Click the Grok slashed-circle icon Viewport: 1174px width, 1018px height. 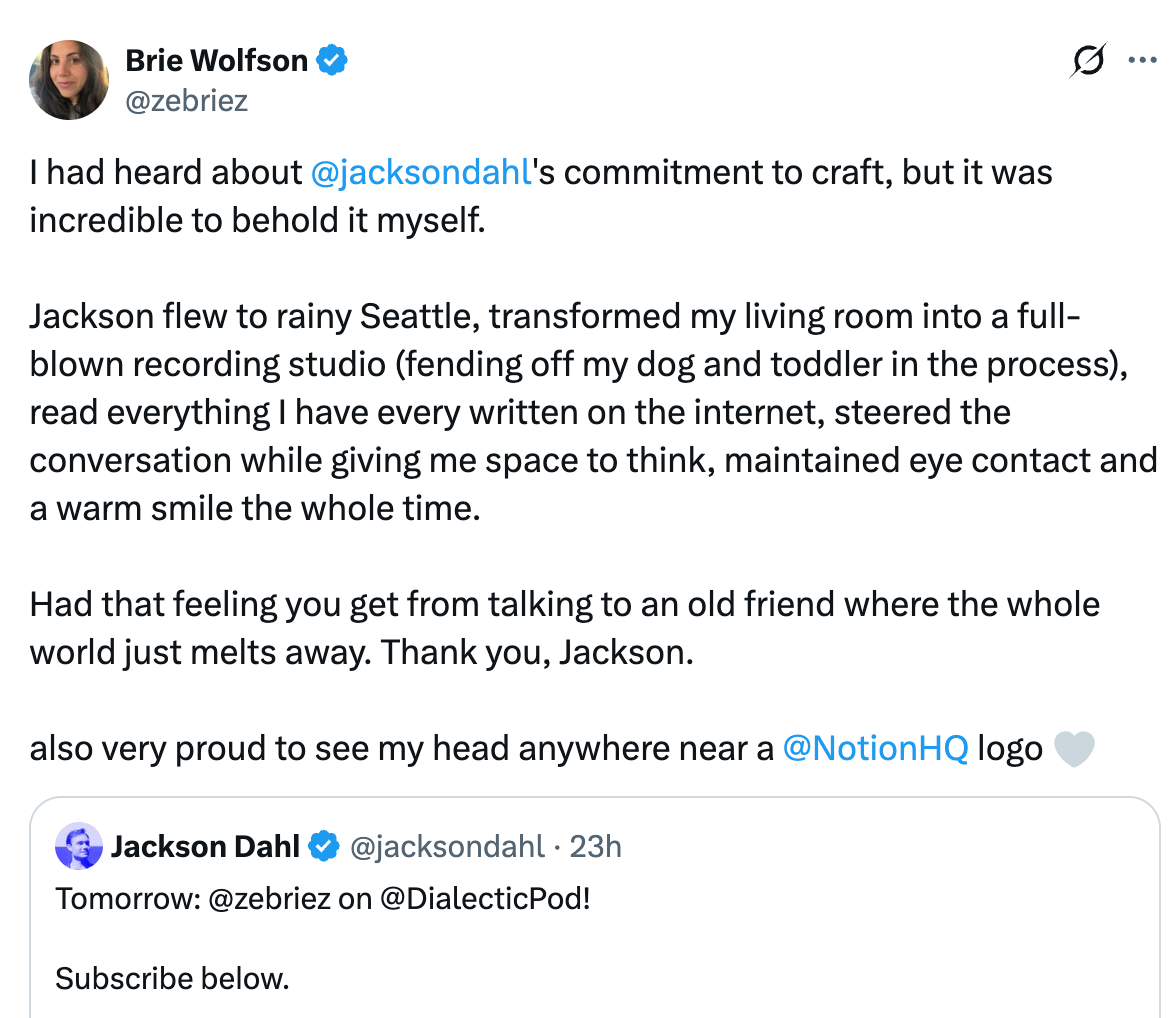point(1087,61)
